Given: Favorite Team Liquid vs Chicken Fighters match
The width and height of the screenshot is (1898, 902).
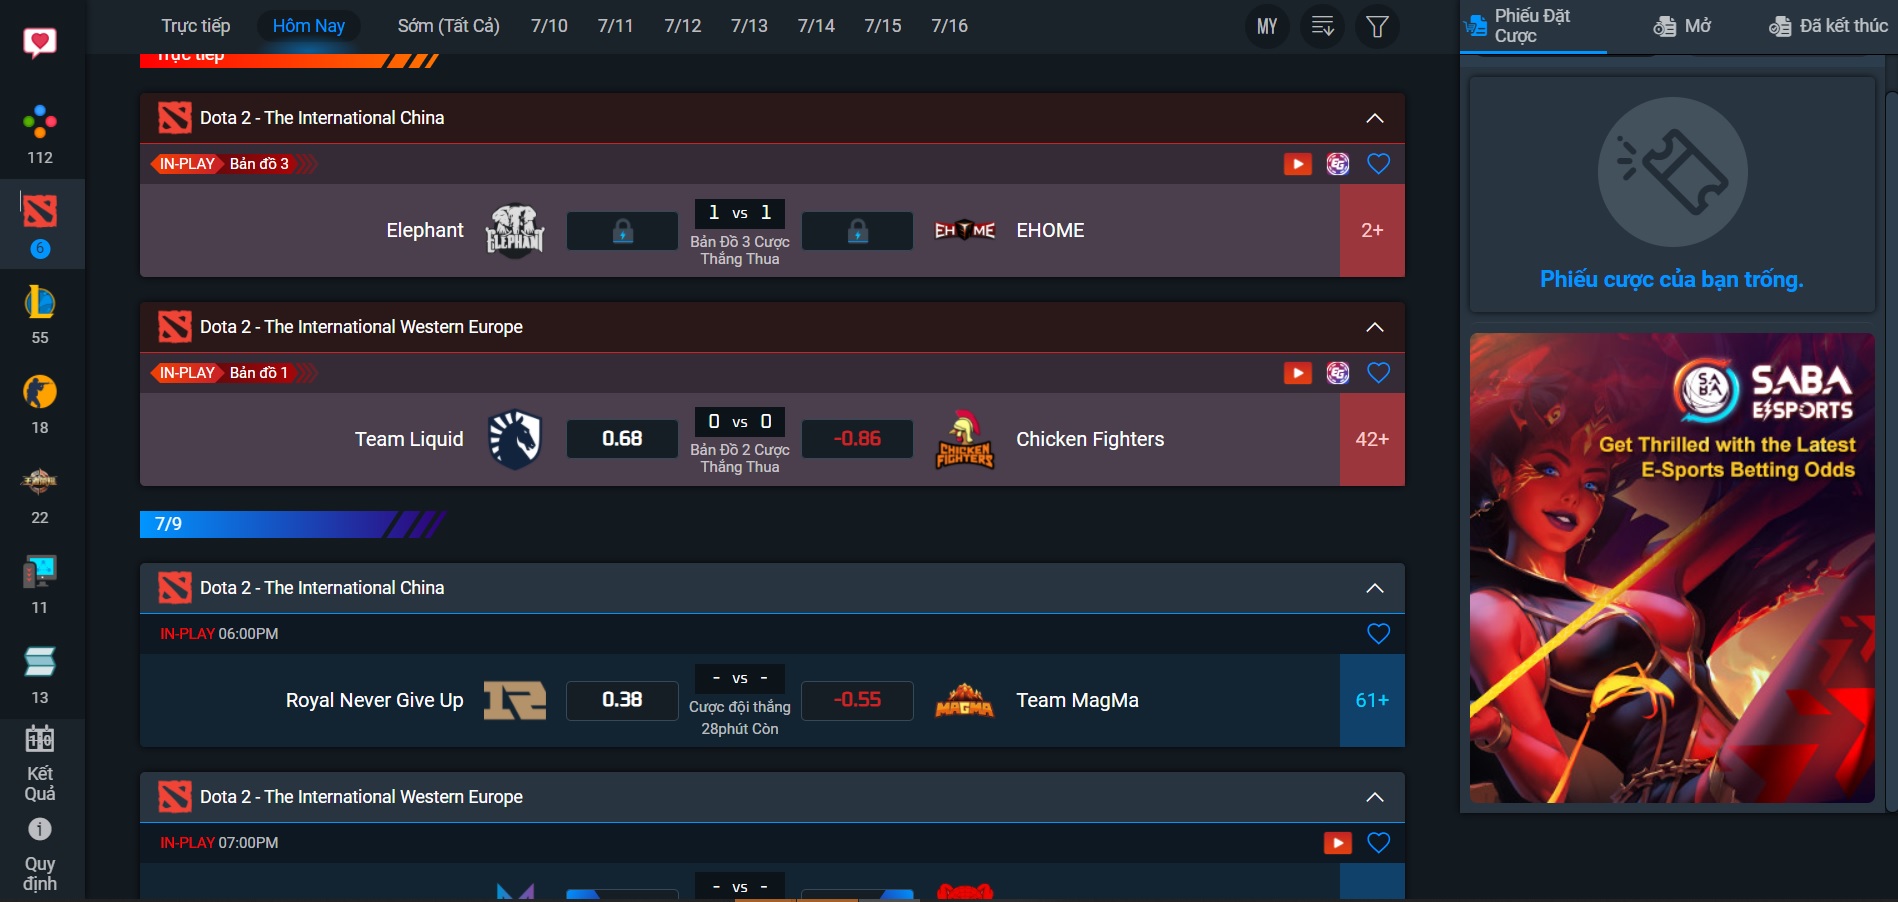Looking at the screenshot, I should (1378, 373).
